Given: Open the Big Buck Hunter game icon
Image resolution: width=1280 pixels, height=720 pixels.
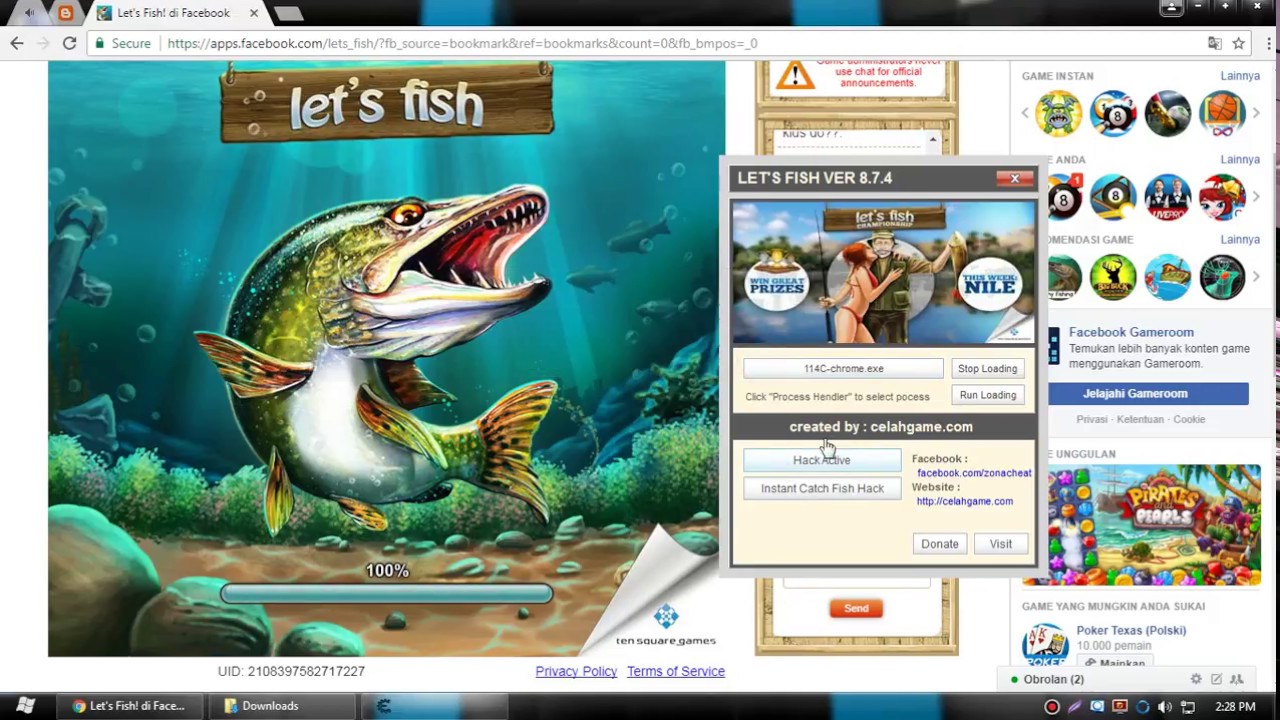Looking at the screenshot, I should coord(1113,277).
